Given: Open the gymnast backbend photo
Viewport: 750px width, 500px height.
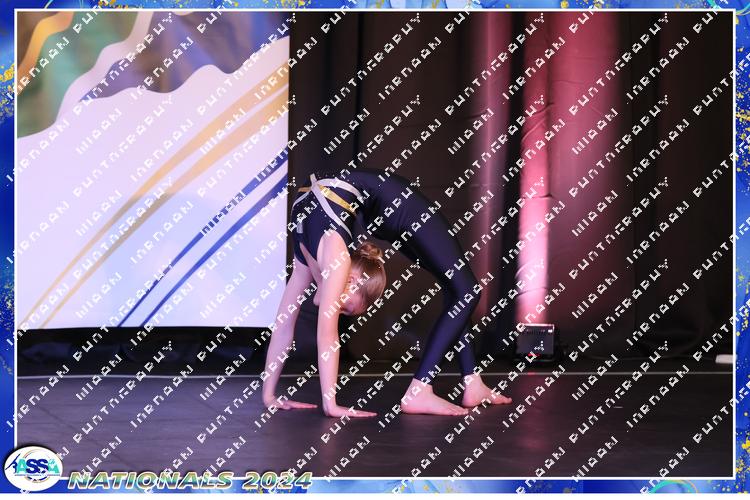Looking at the screenshot, I should click(375, 244).
